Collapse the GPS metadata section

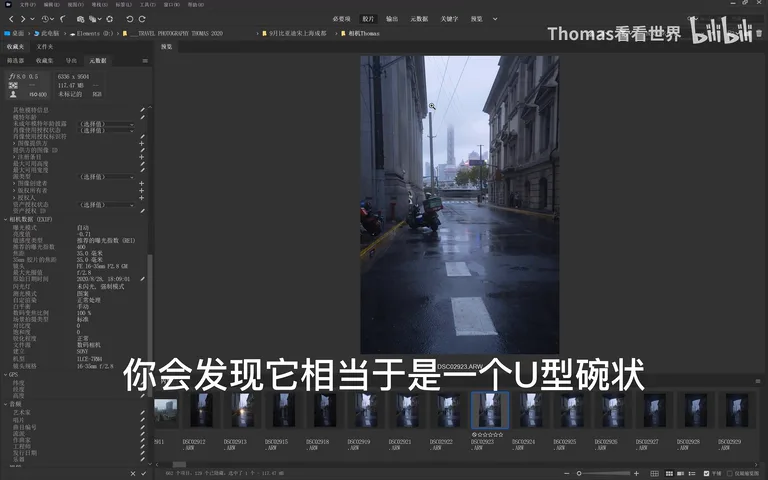[5, 375]
